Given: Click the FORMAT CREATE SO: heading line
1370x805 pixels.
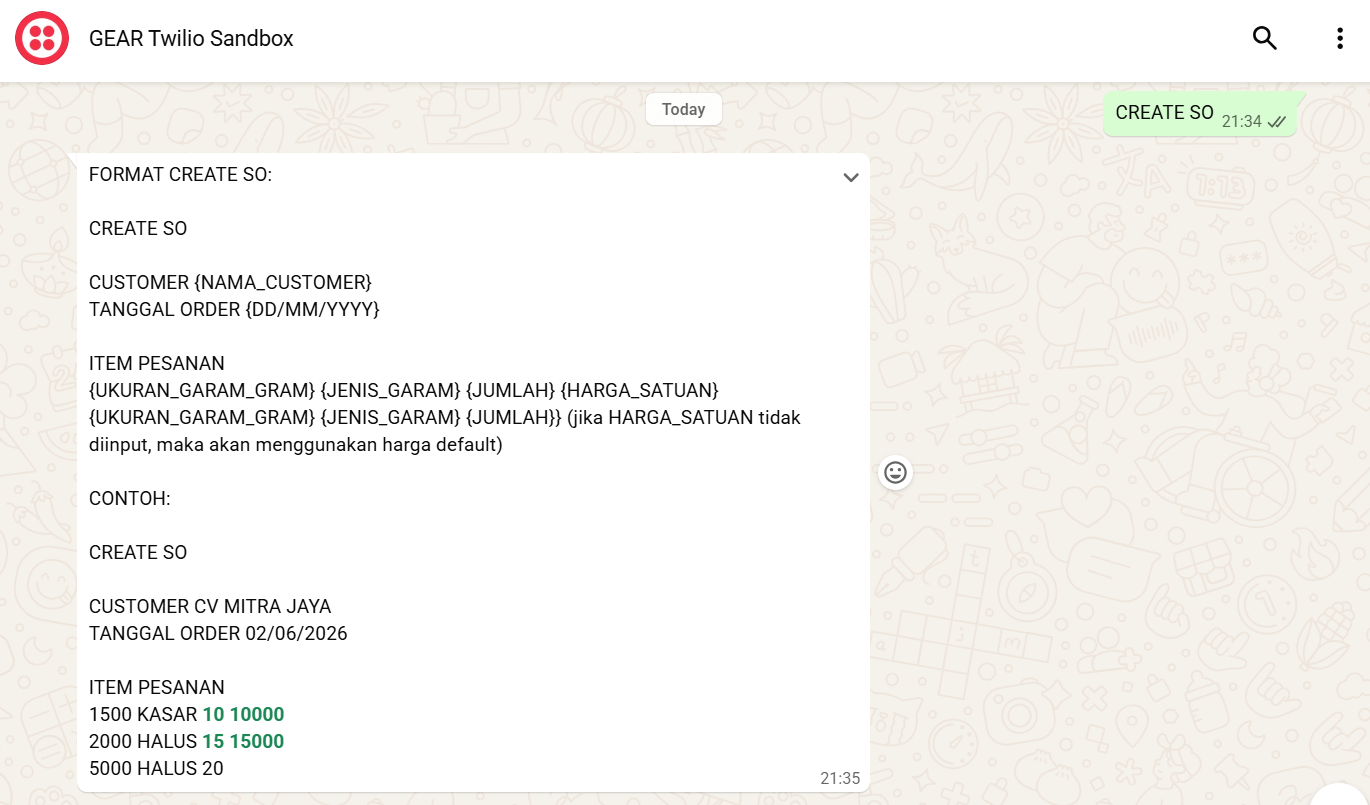Looking at the screenshot, I should coord(181,175).
